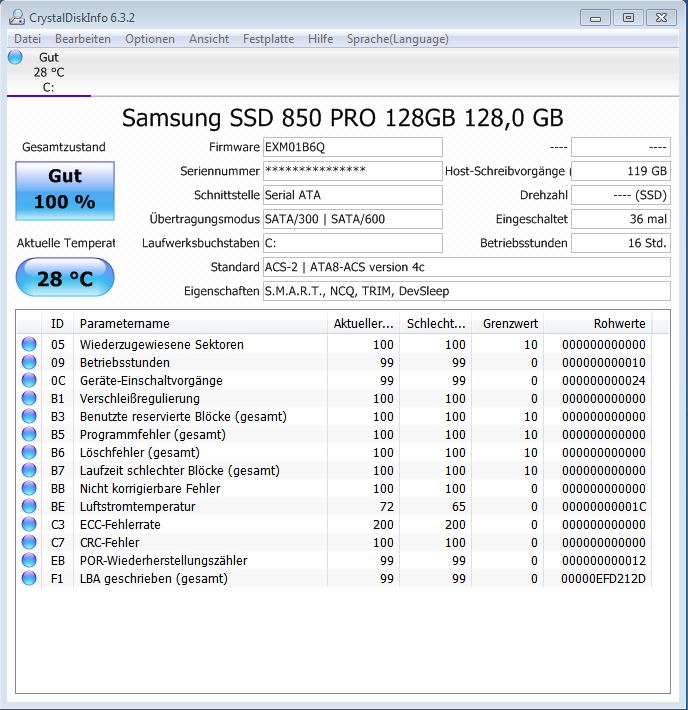Click status orb of Benutzte reservierte Blöcke row

(x=29, y=416)
